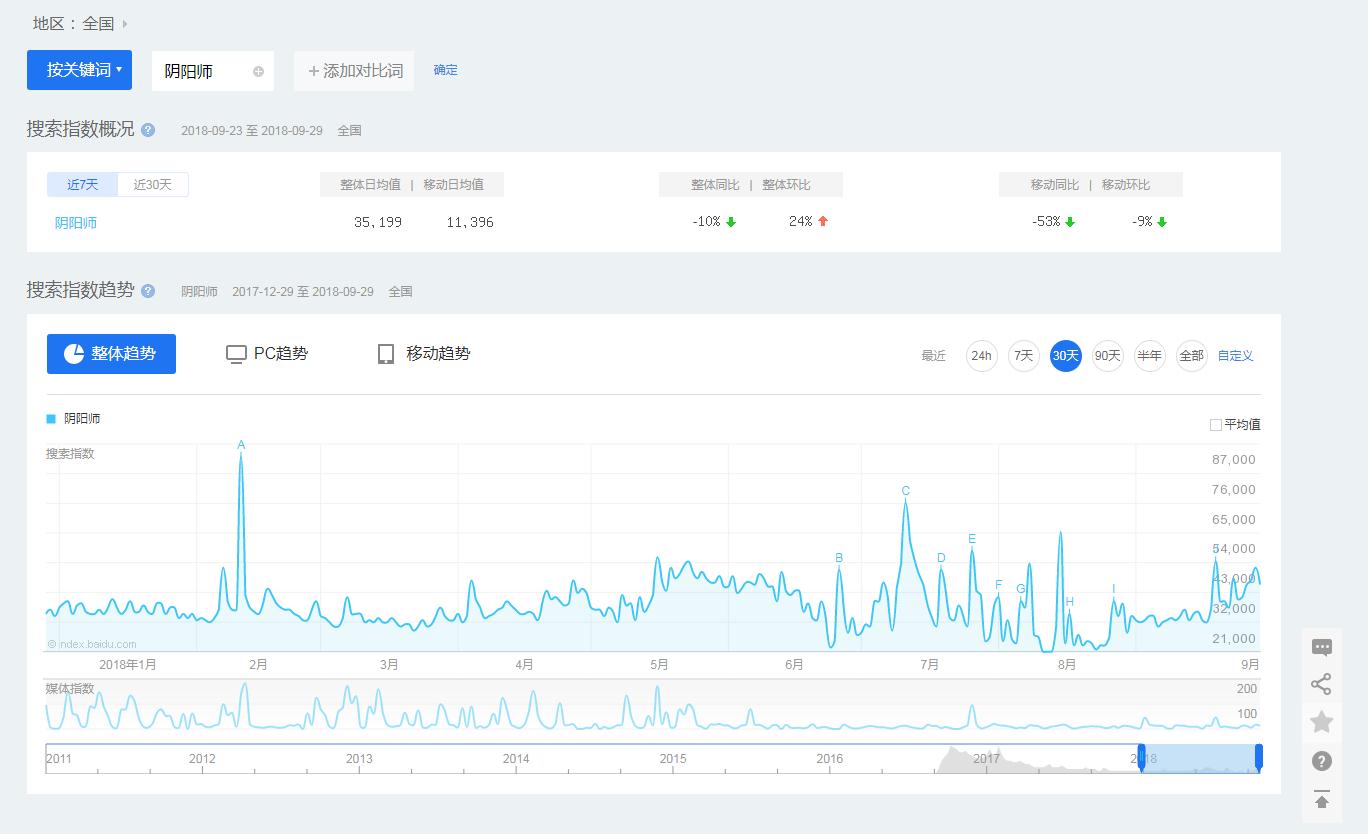Open the help question mark sidebar icon

pyautogui.click(x=1321, y=761)
